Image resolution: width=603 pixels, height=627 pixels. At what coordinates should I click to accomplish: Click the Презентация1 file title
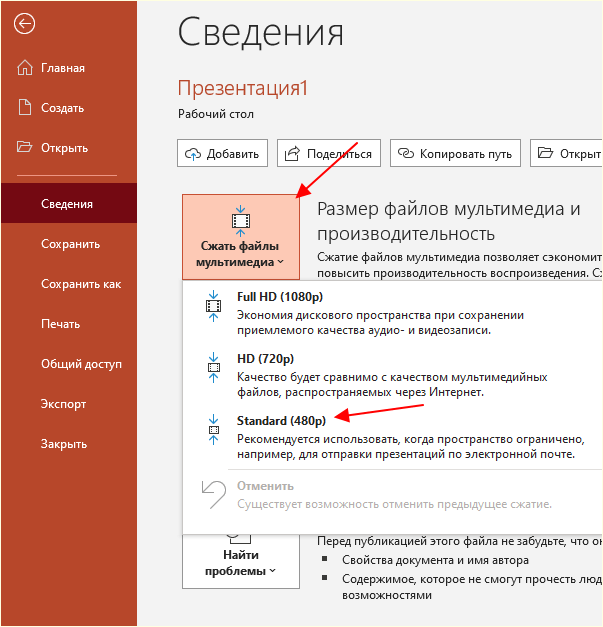[x=243, y=88]
